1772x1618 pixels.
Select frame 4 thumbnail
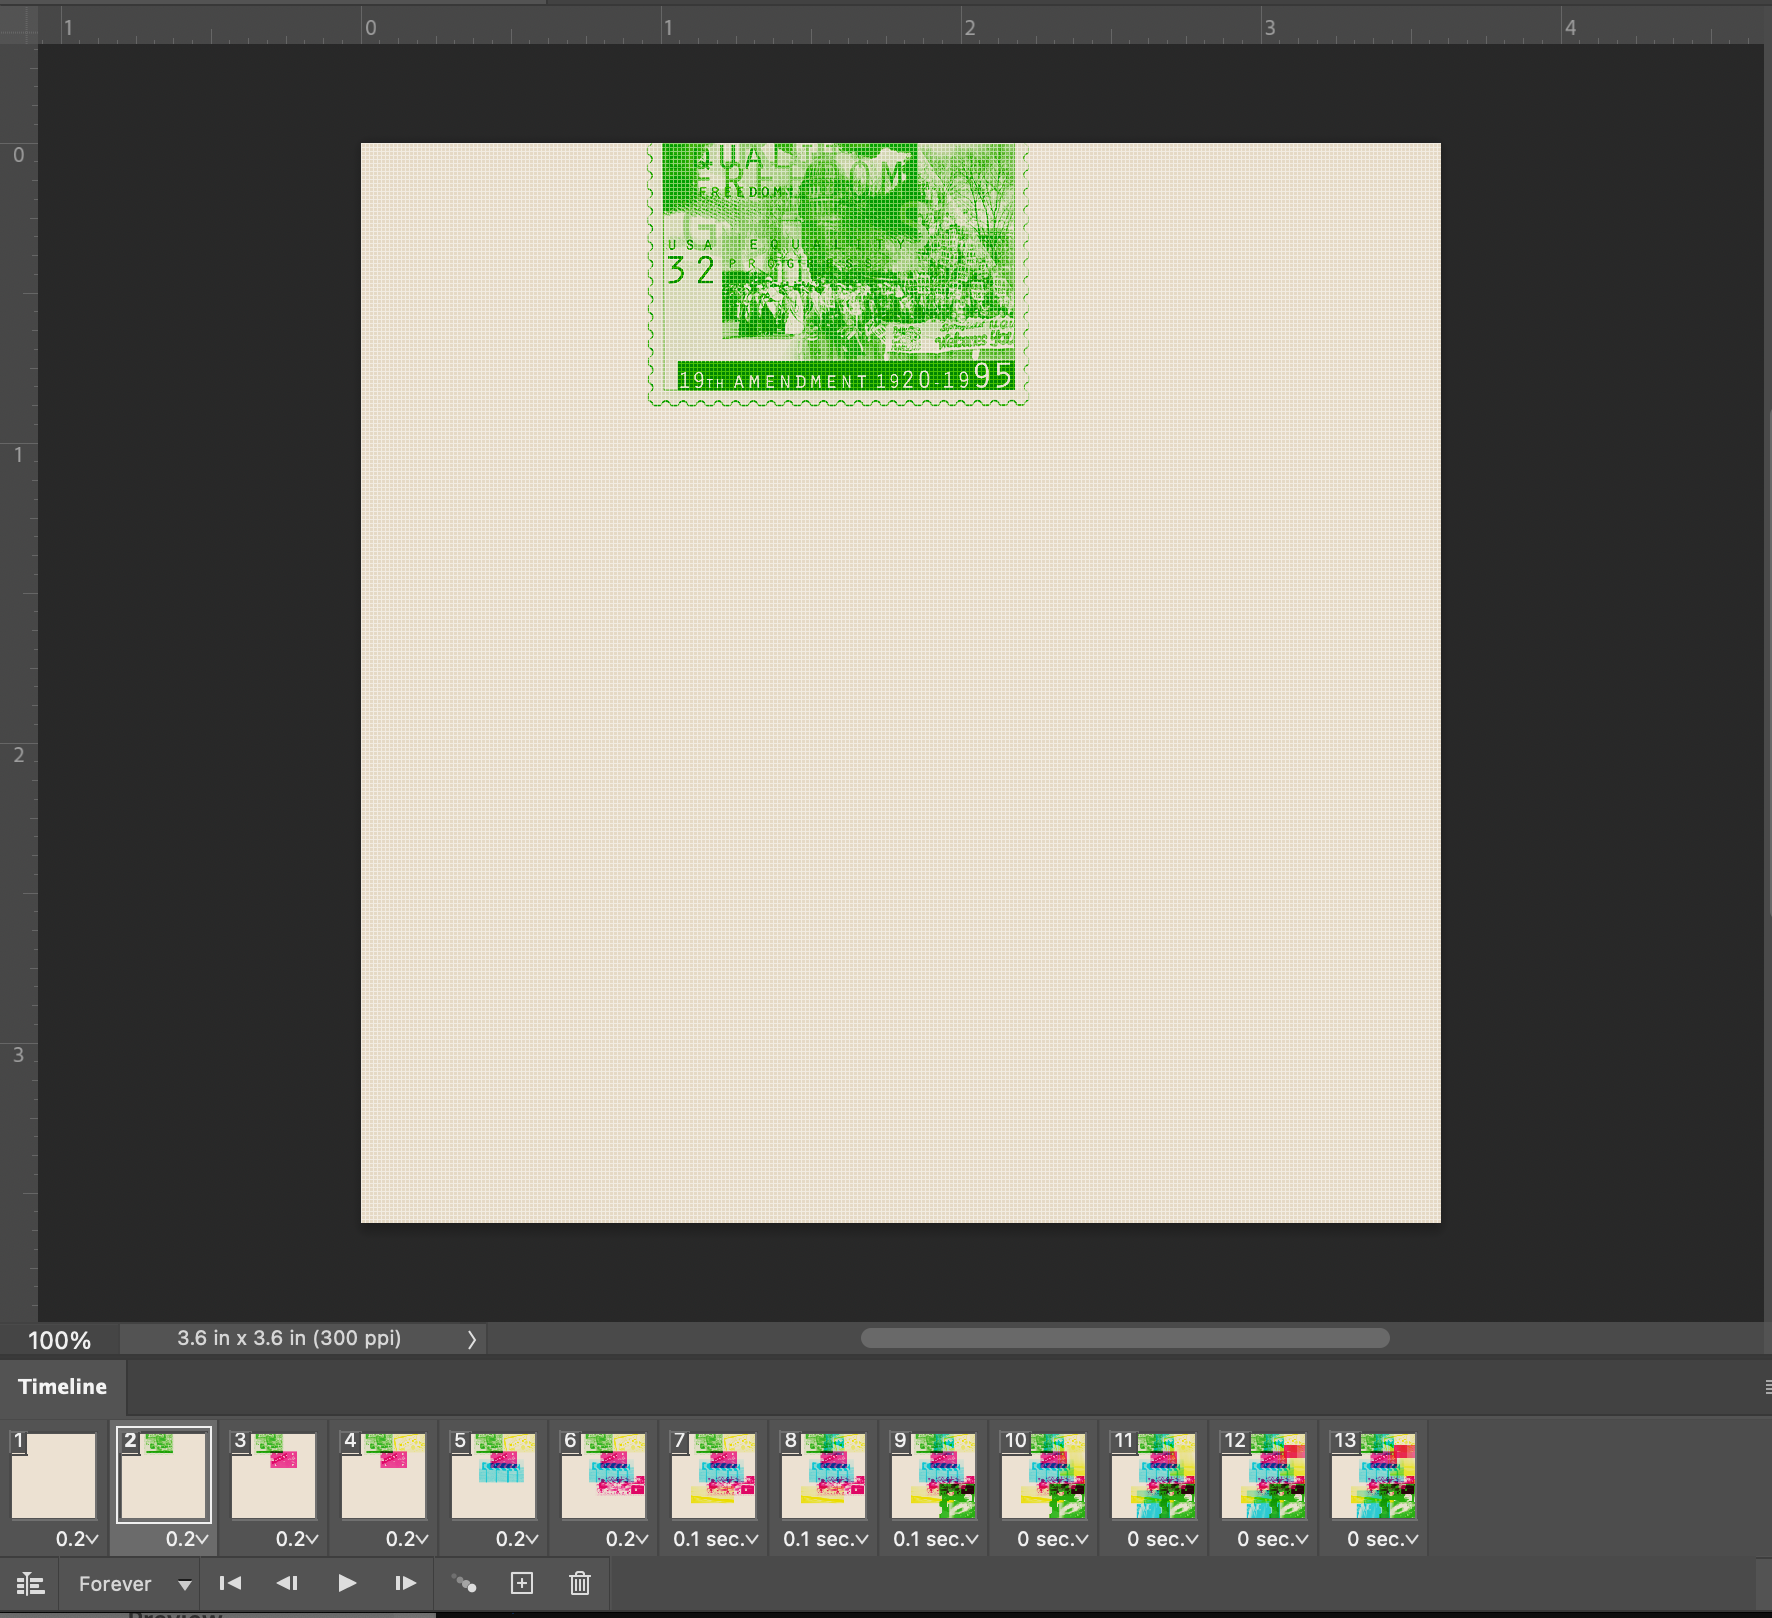tap(384, 1475)
